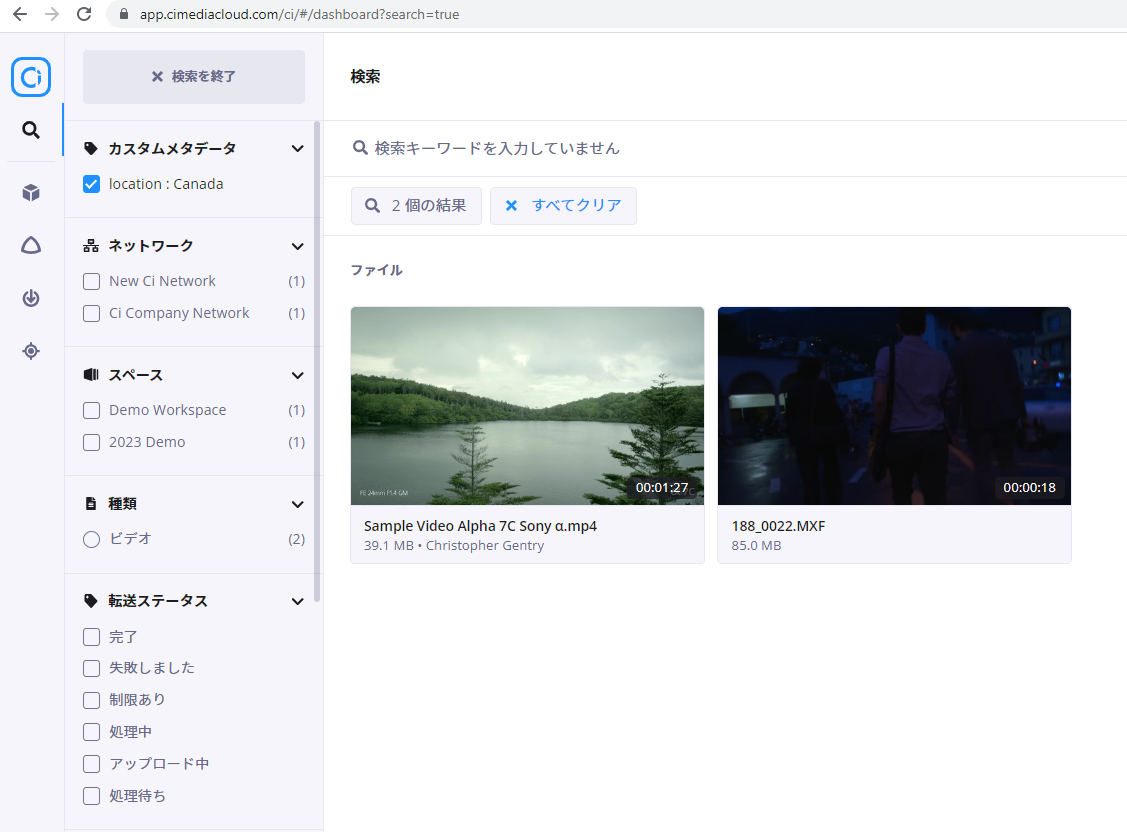Go forward in browser history

[x=52, y=14]
